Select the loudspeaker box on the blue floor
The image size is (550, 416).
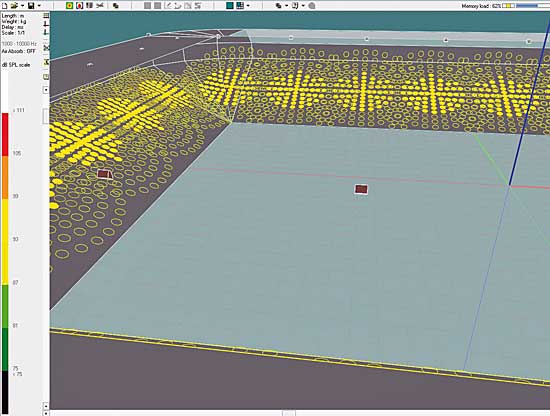(361, 189)
